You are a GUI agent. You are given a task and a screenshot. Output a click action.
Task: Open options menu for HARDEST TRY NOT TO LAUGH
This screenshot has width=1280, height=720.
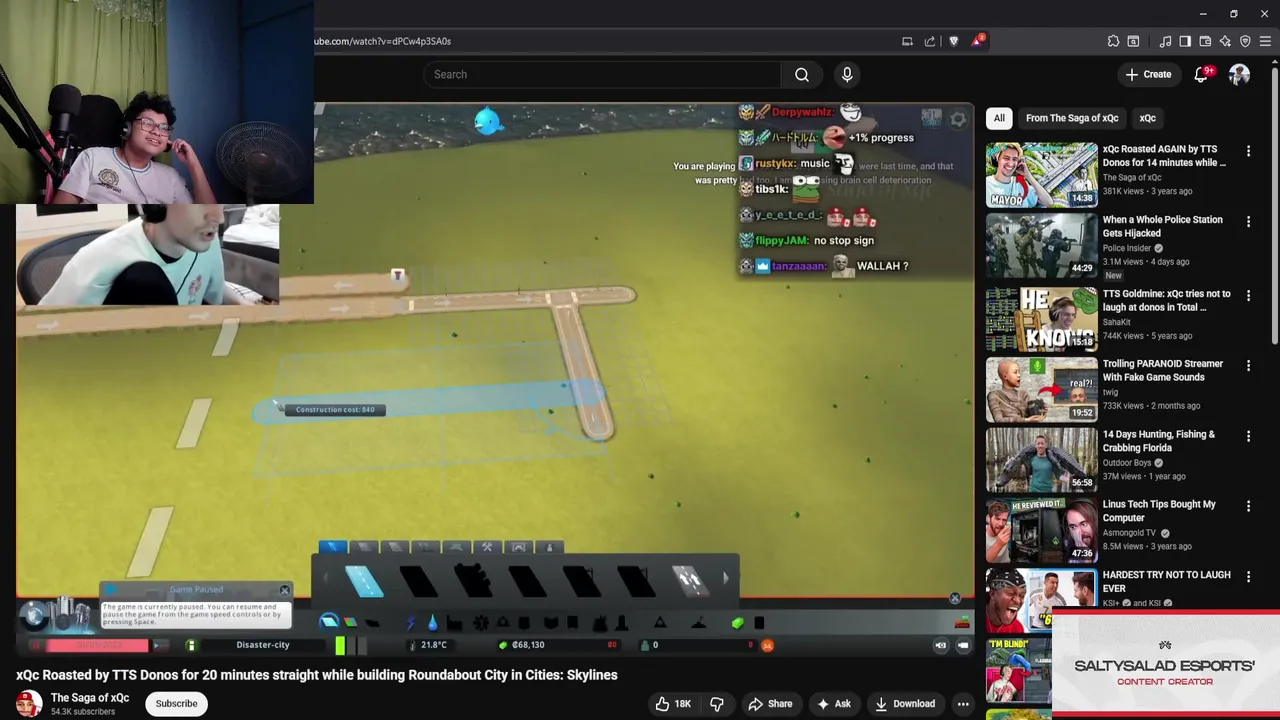pos(1248,577)
